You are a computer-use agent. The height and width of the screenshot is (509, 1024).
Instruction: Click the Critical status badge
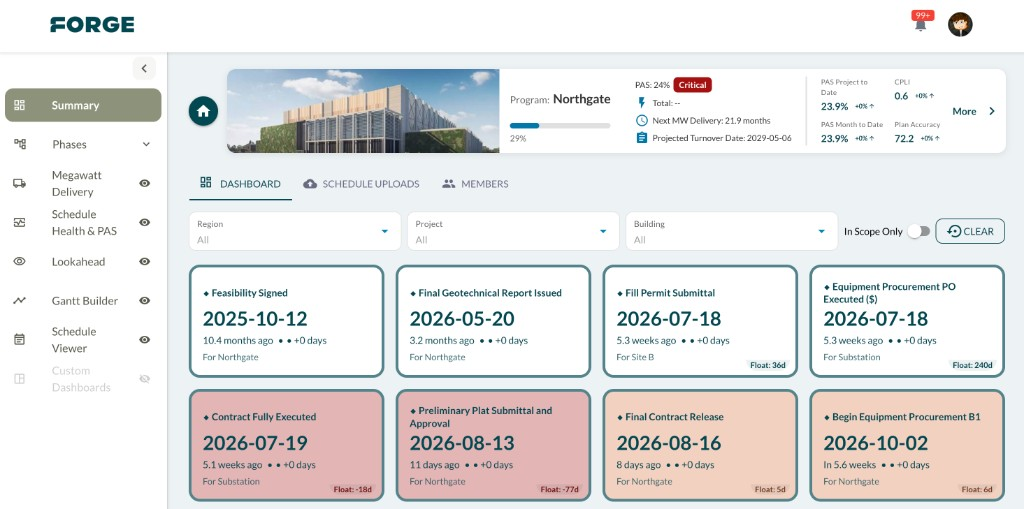(692, 85)
